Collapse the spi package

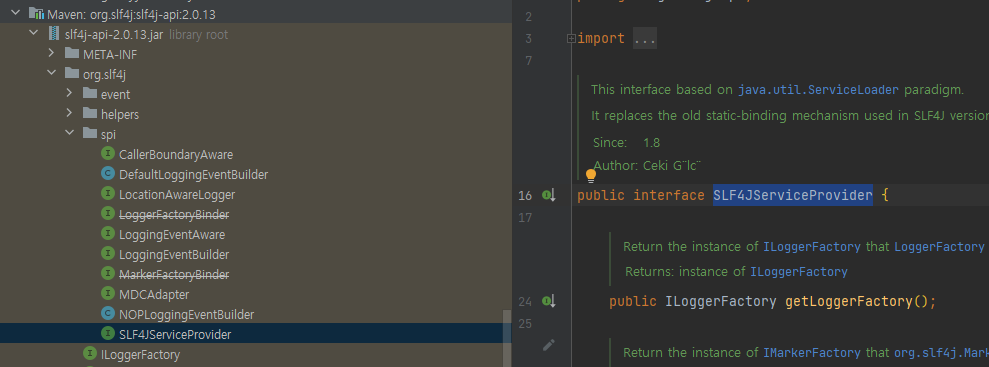69,134
